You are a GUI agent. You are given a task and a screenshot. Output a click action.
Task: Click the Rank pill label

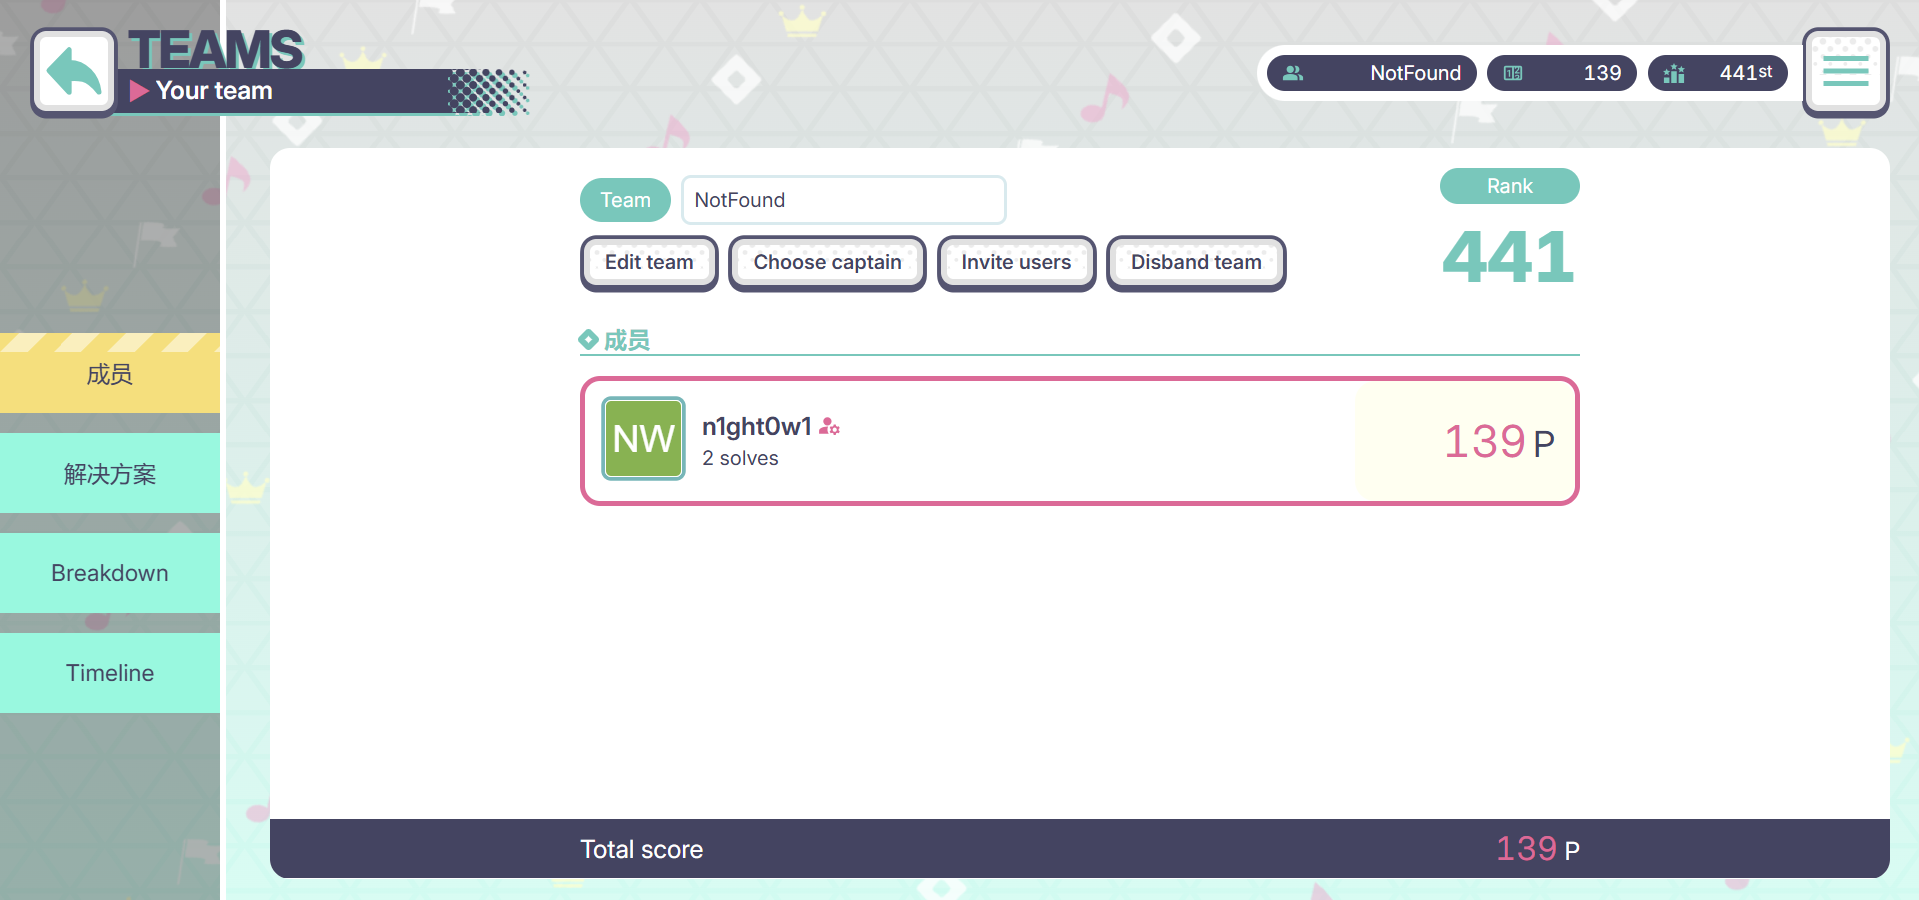tap(1509, 186)
